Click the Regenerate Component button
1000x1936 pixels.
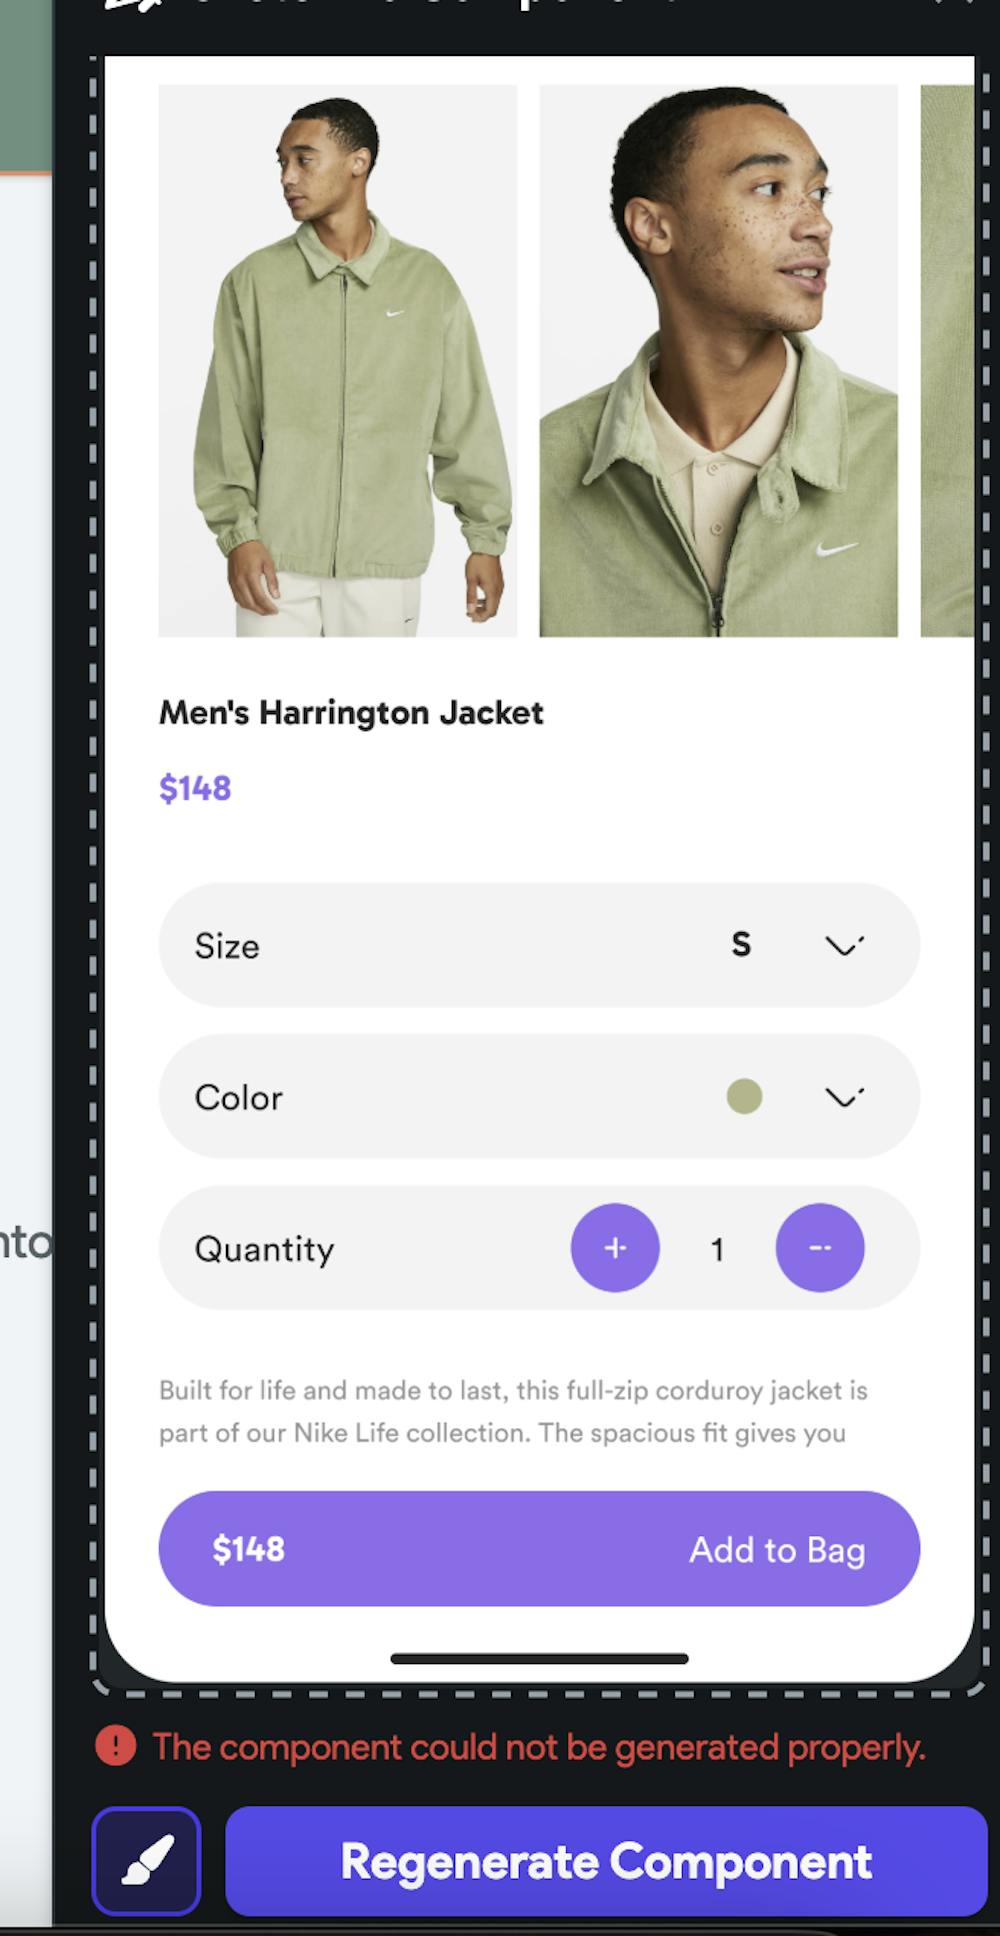click(x=606, y=1861)
